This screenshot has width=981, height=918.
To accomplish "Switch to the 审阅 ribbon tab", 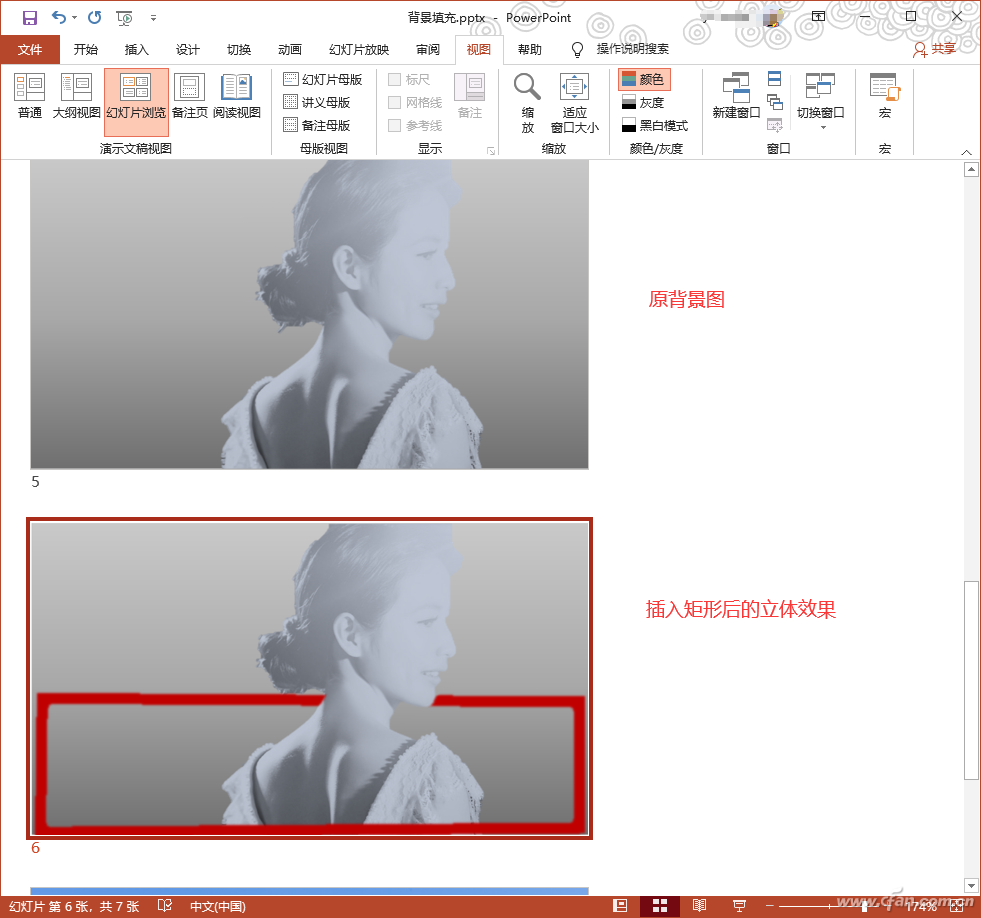I will (428, 49).
